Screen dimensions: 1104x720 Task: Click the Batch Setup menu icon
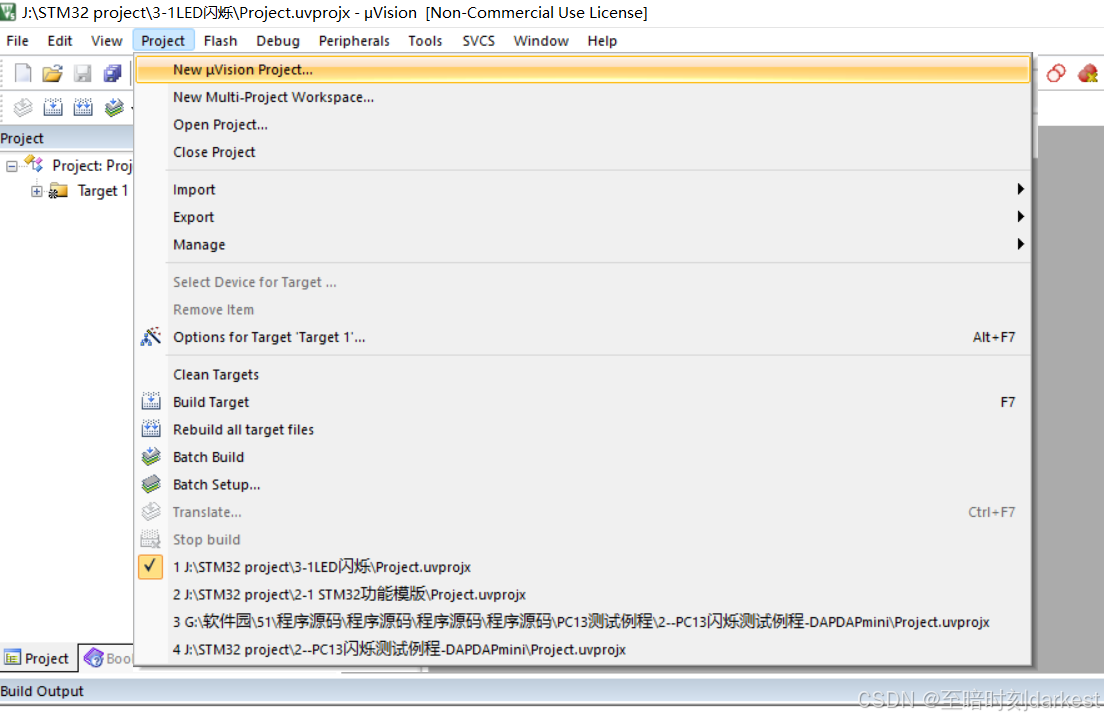click(x=151, y=484)
